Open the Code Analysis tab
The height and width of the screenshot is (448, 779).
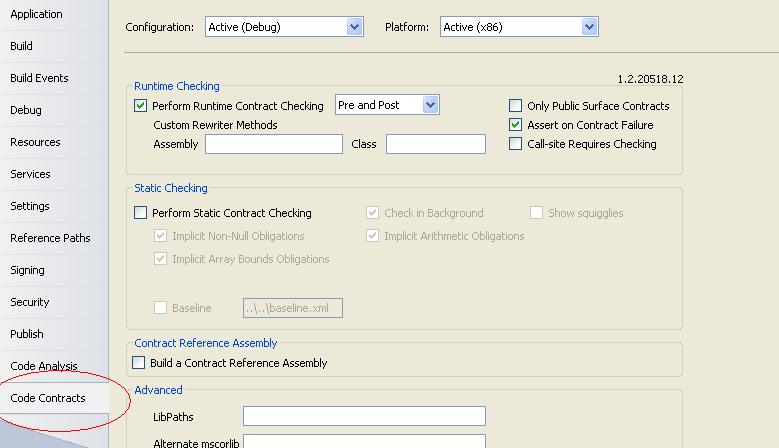point(43,366)
